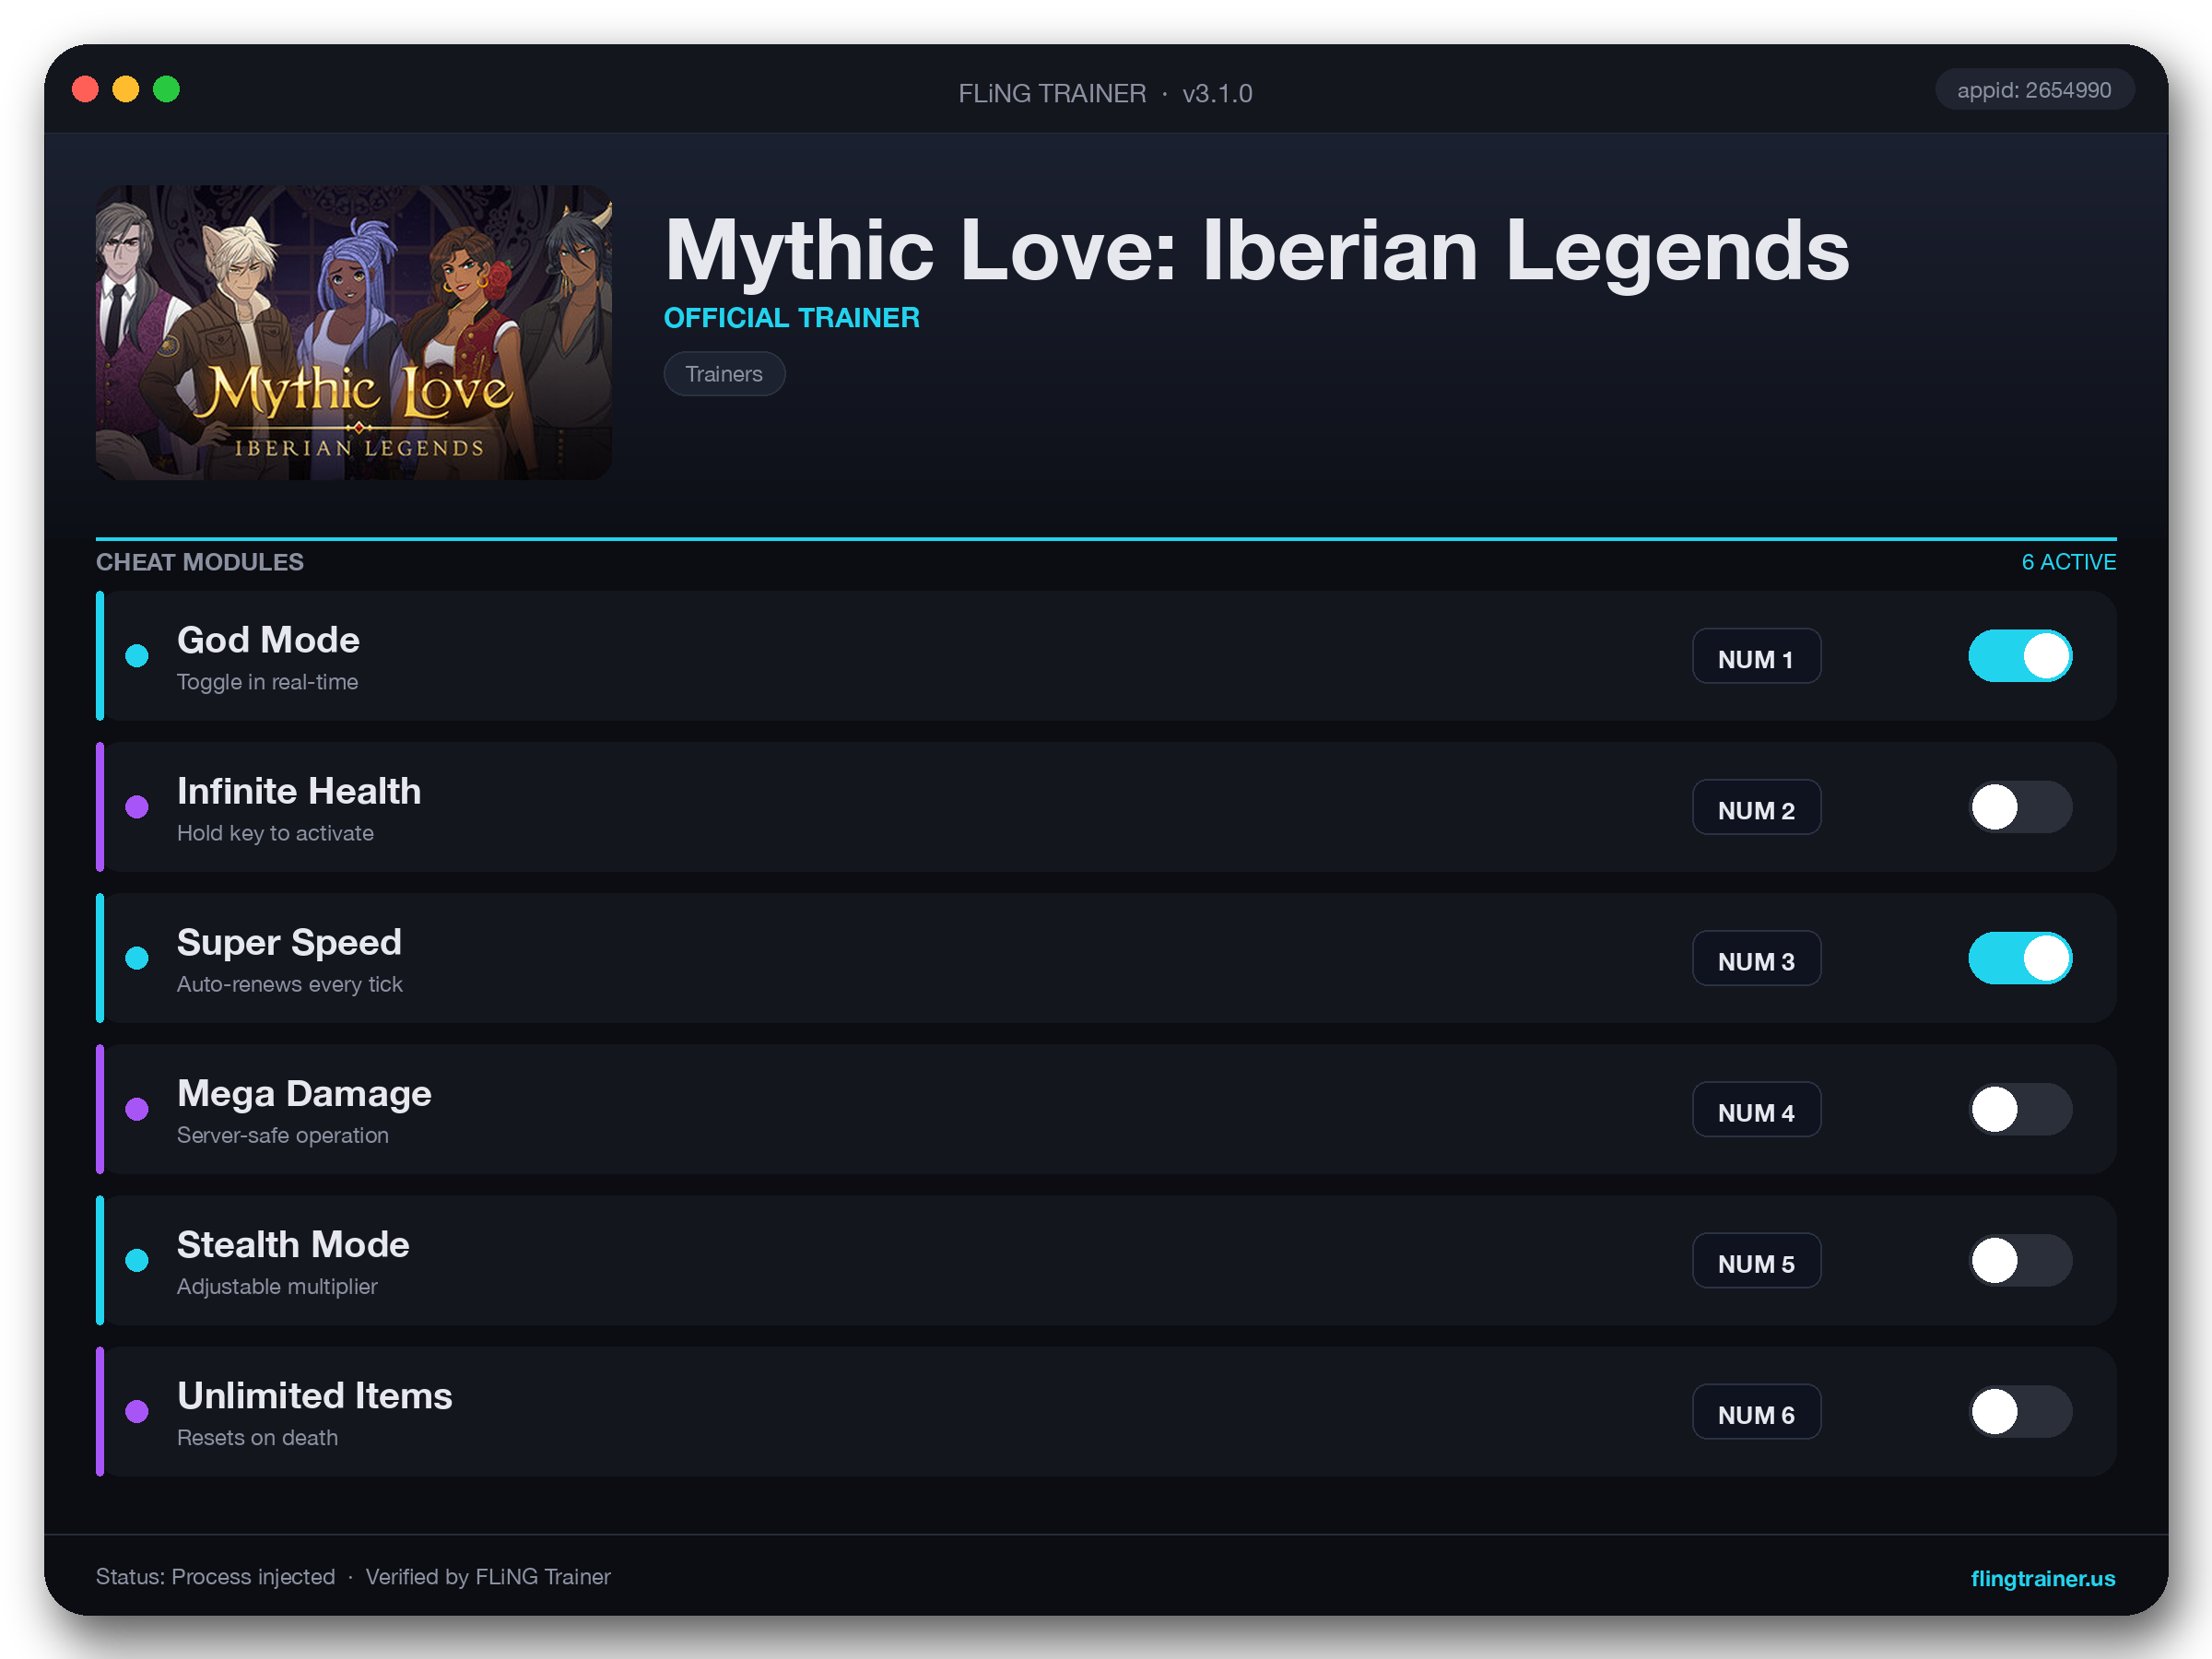Switch on the Stealth Mode toggle

tap(2019, 1260)
